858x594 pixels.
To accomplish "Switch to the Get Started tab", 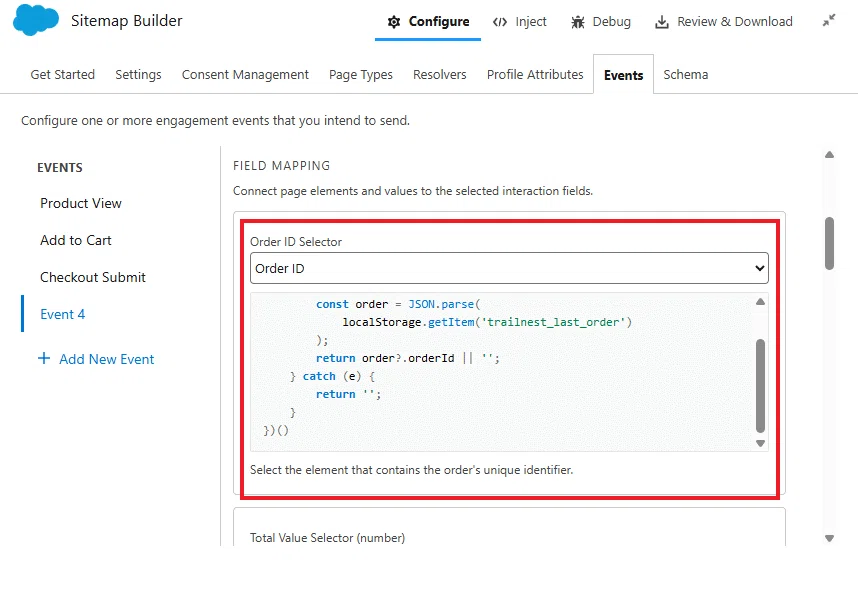I will click(x=62, y=74).
